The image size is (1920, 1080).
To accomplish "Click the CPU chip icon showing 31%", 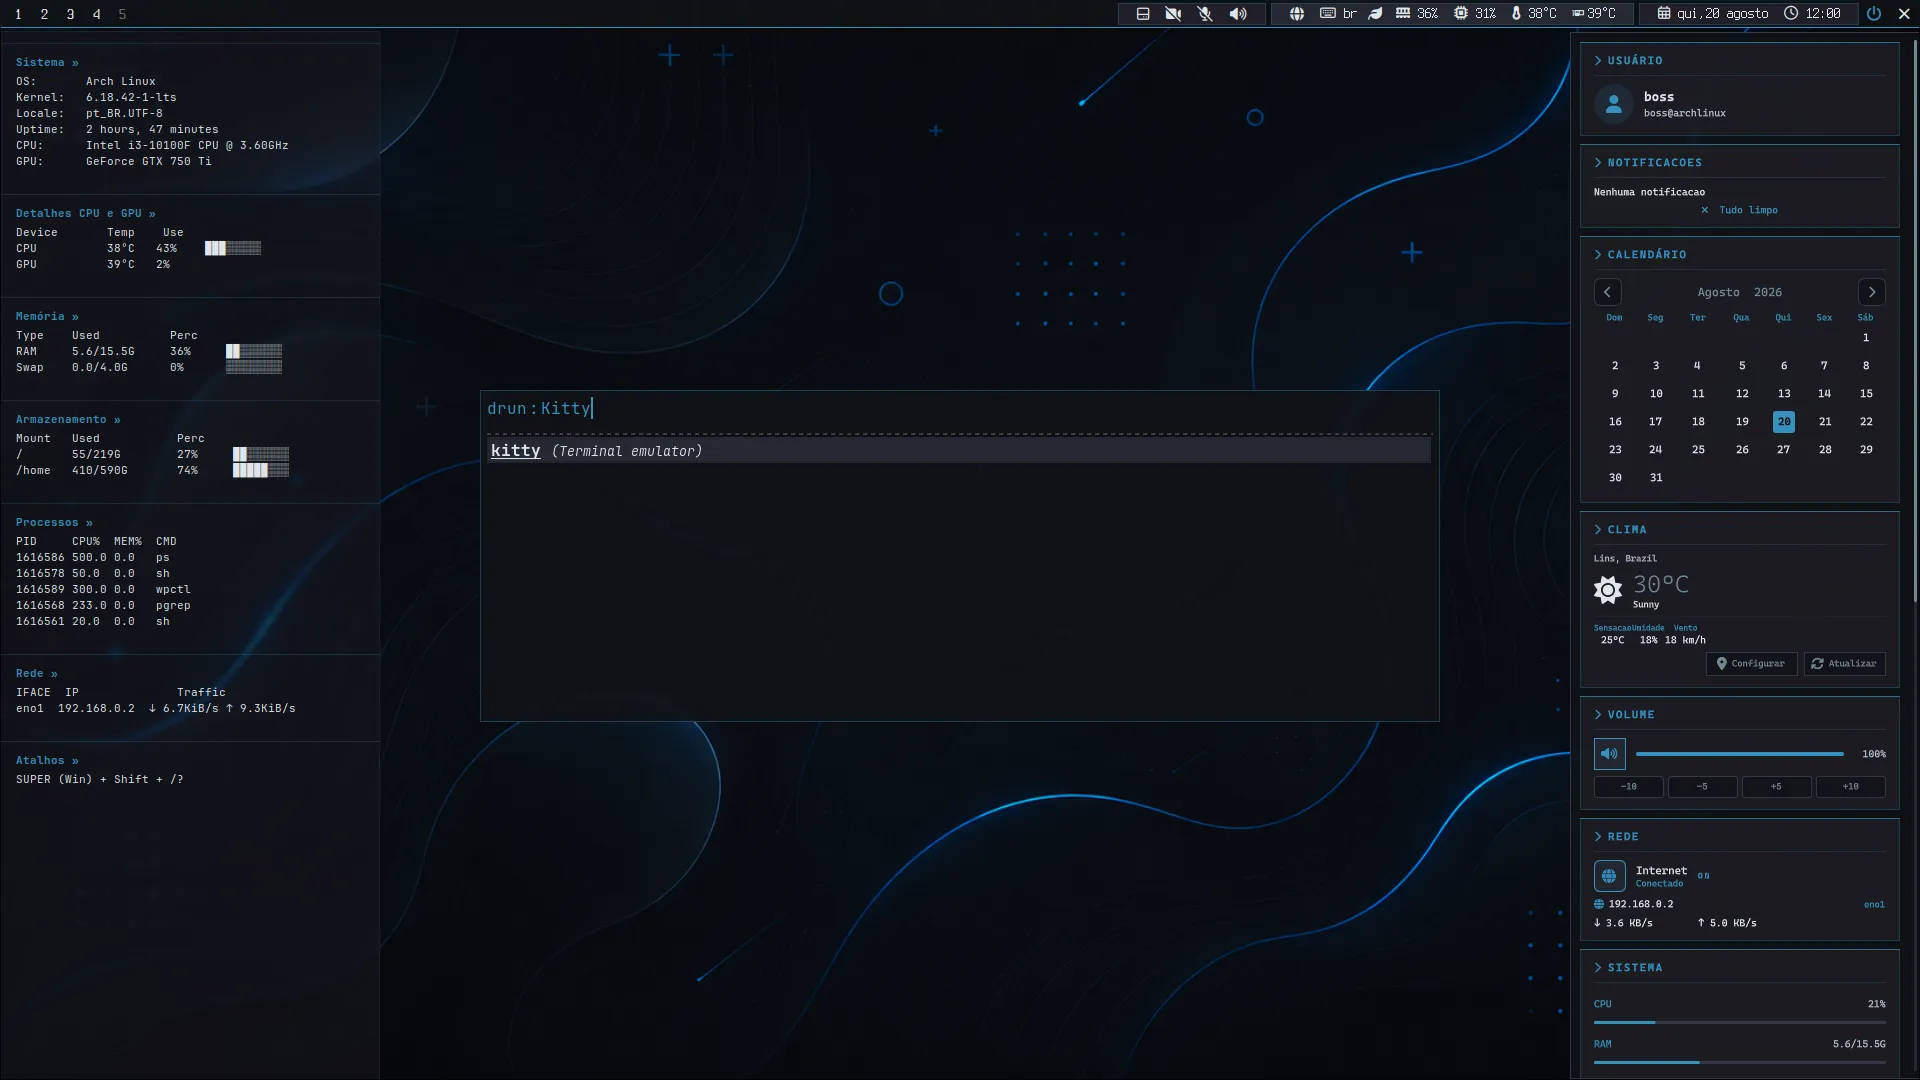I will click(x=1461, y=14).
